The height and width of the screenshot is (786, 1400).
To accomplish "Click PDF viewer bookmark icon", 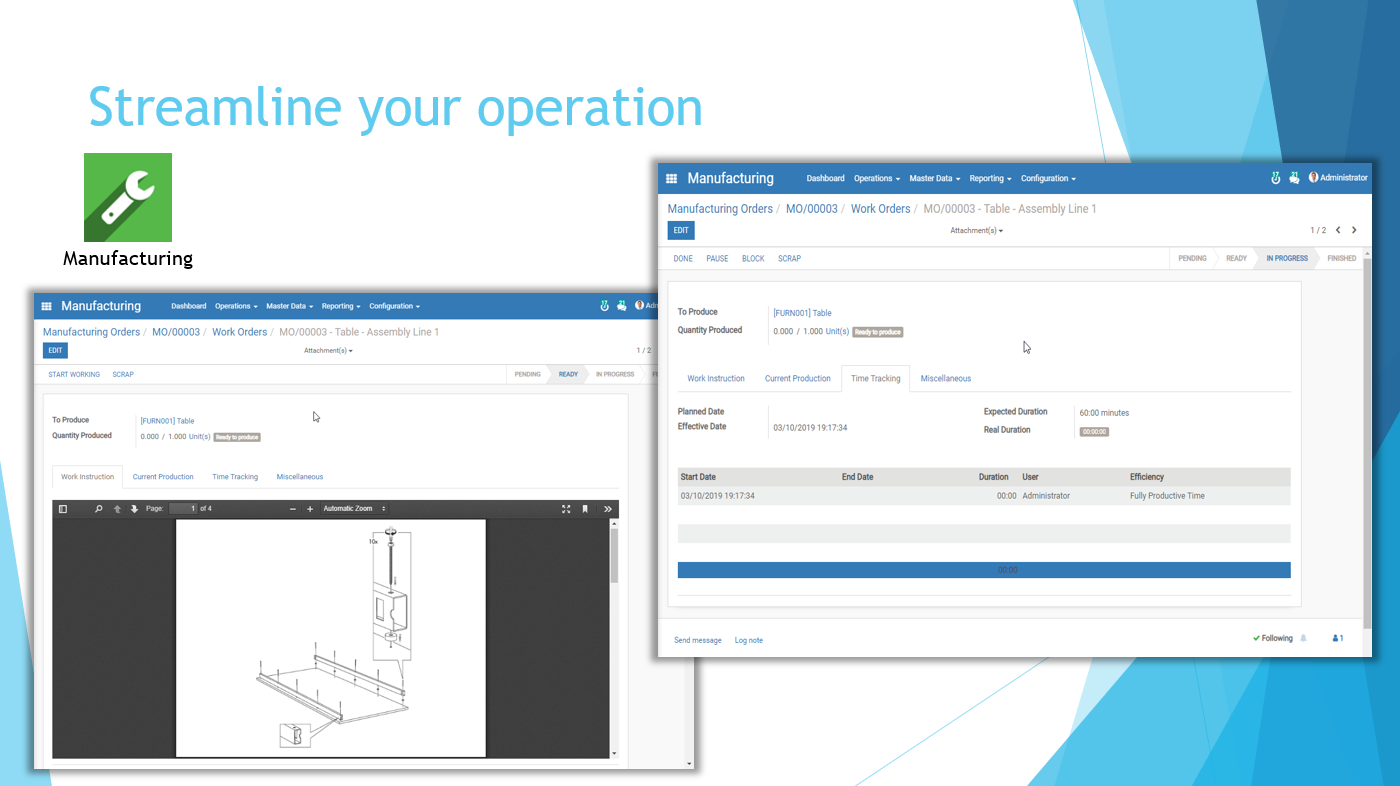I will (585, 509).
